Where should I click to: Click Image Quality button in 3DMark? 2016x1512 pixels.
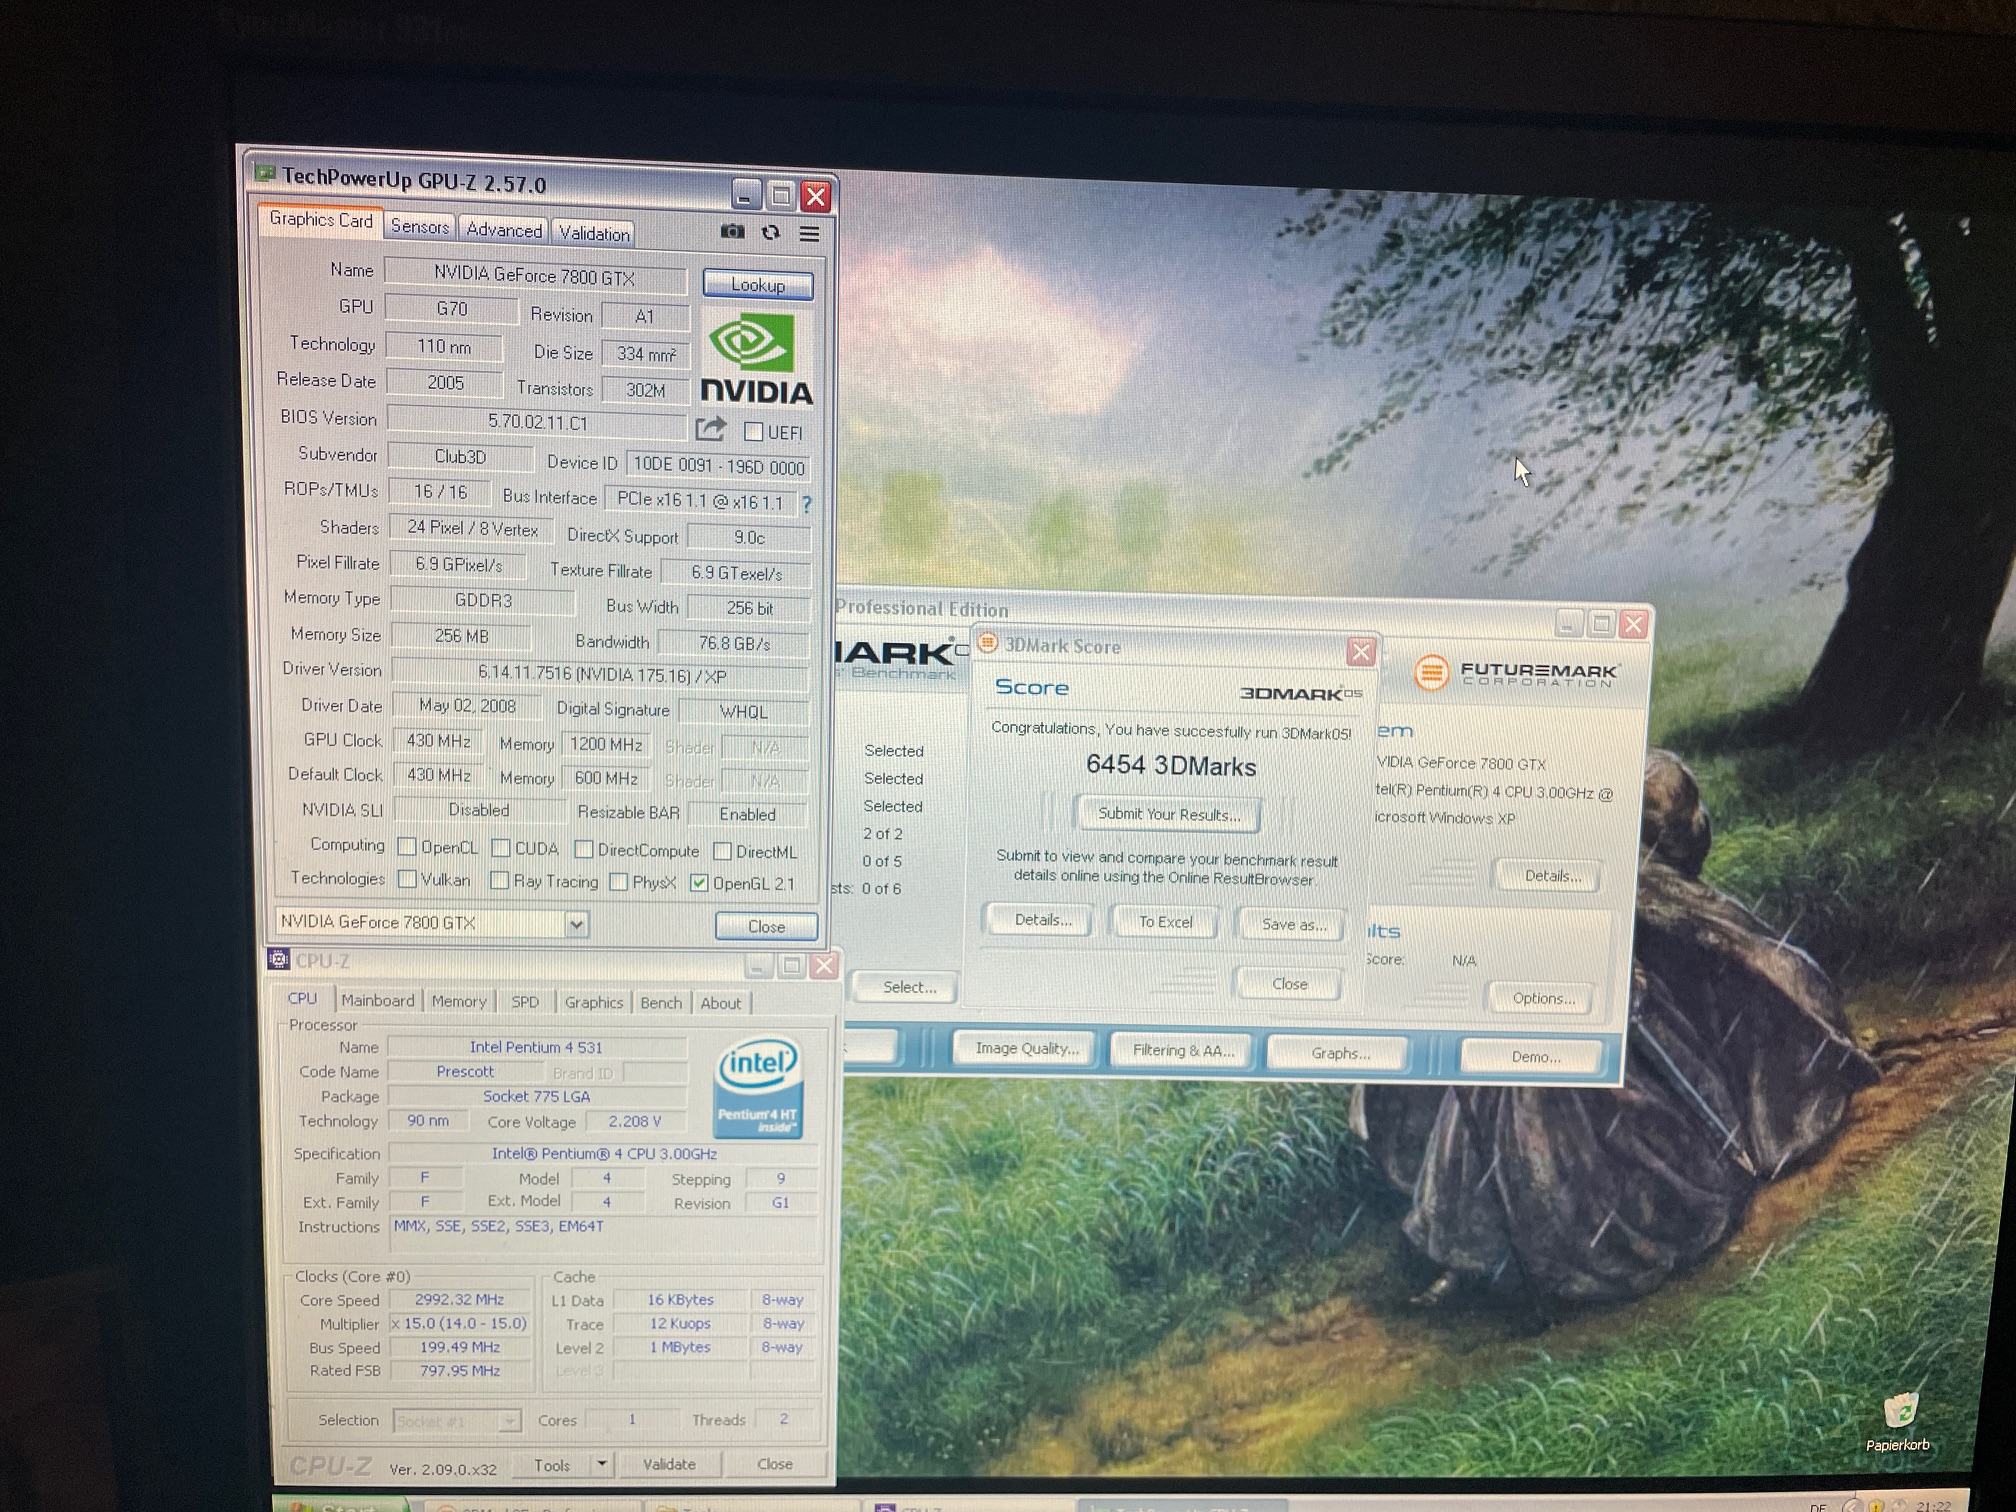pyautogui.click(x=1027, y=1048)
